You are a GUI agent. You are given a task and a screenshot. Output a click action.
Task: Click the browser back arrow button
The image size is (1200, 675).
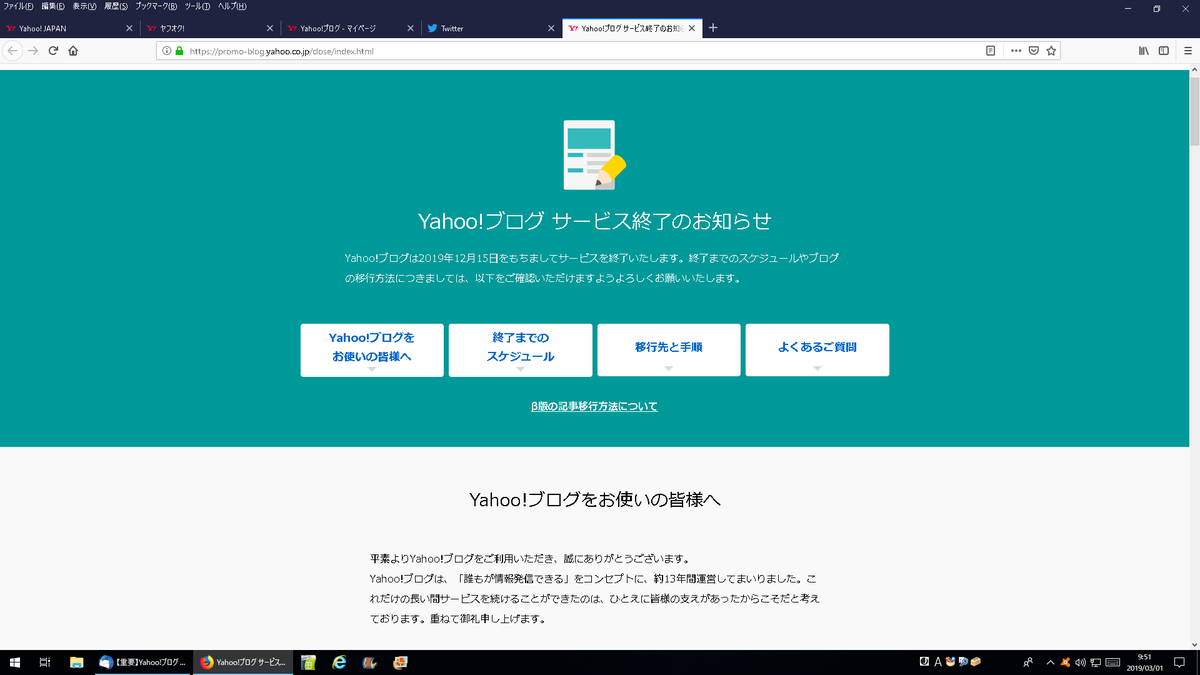point(13,50)
